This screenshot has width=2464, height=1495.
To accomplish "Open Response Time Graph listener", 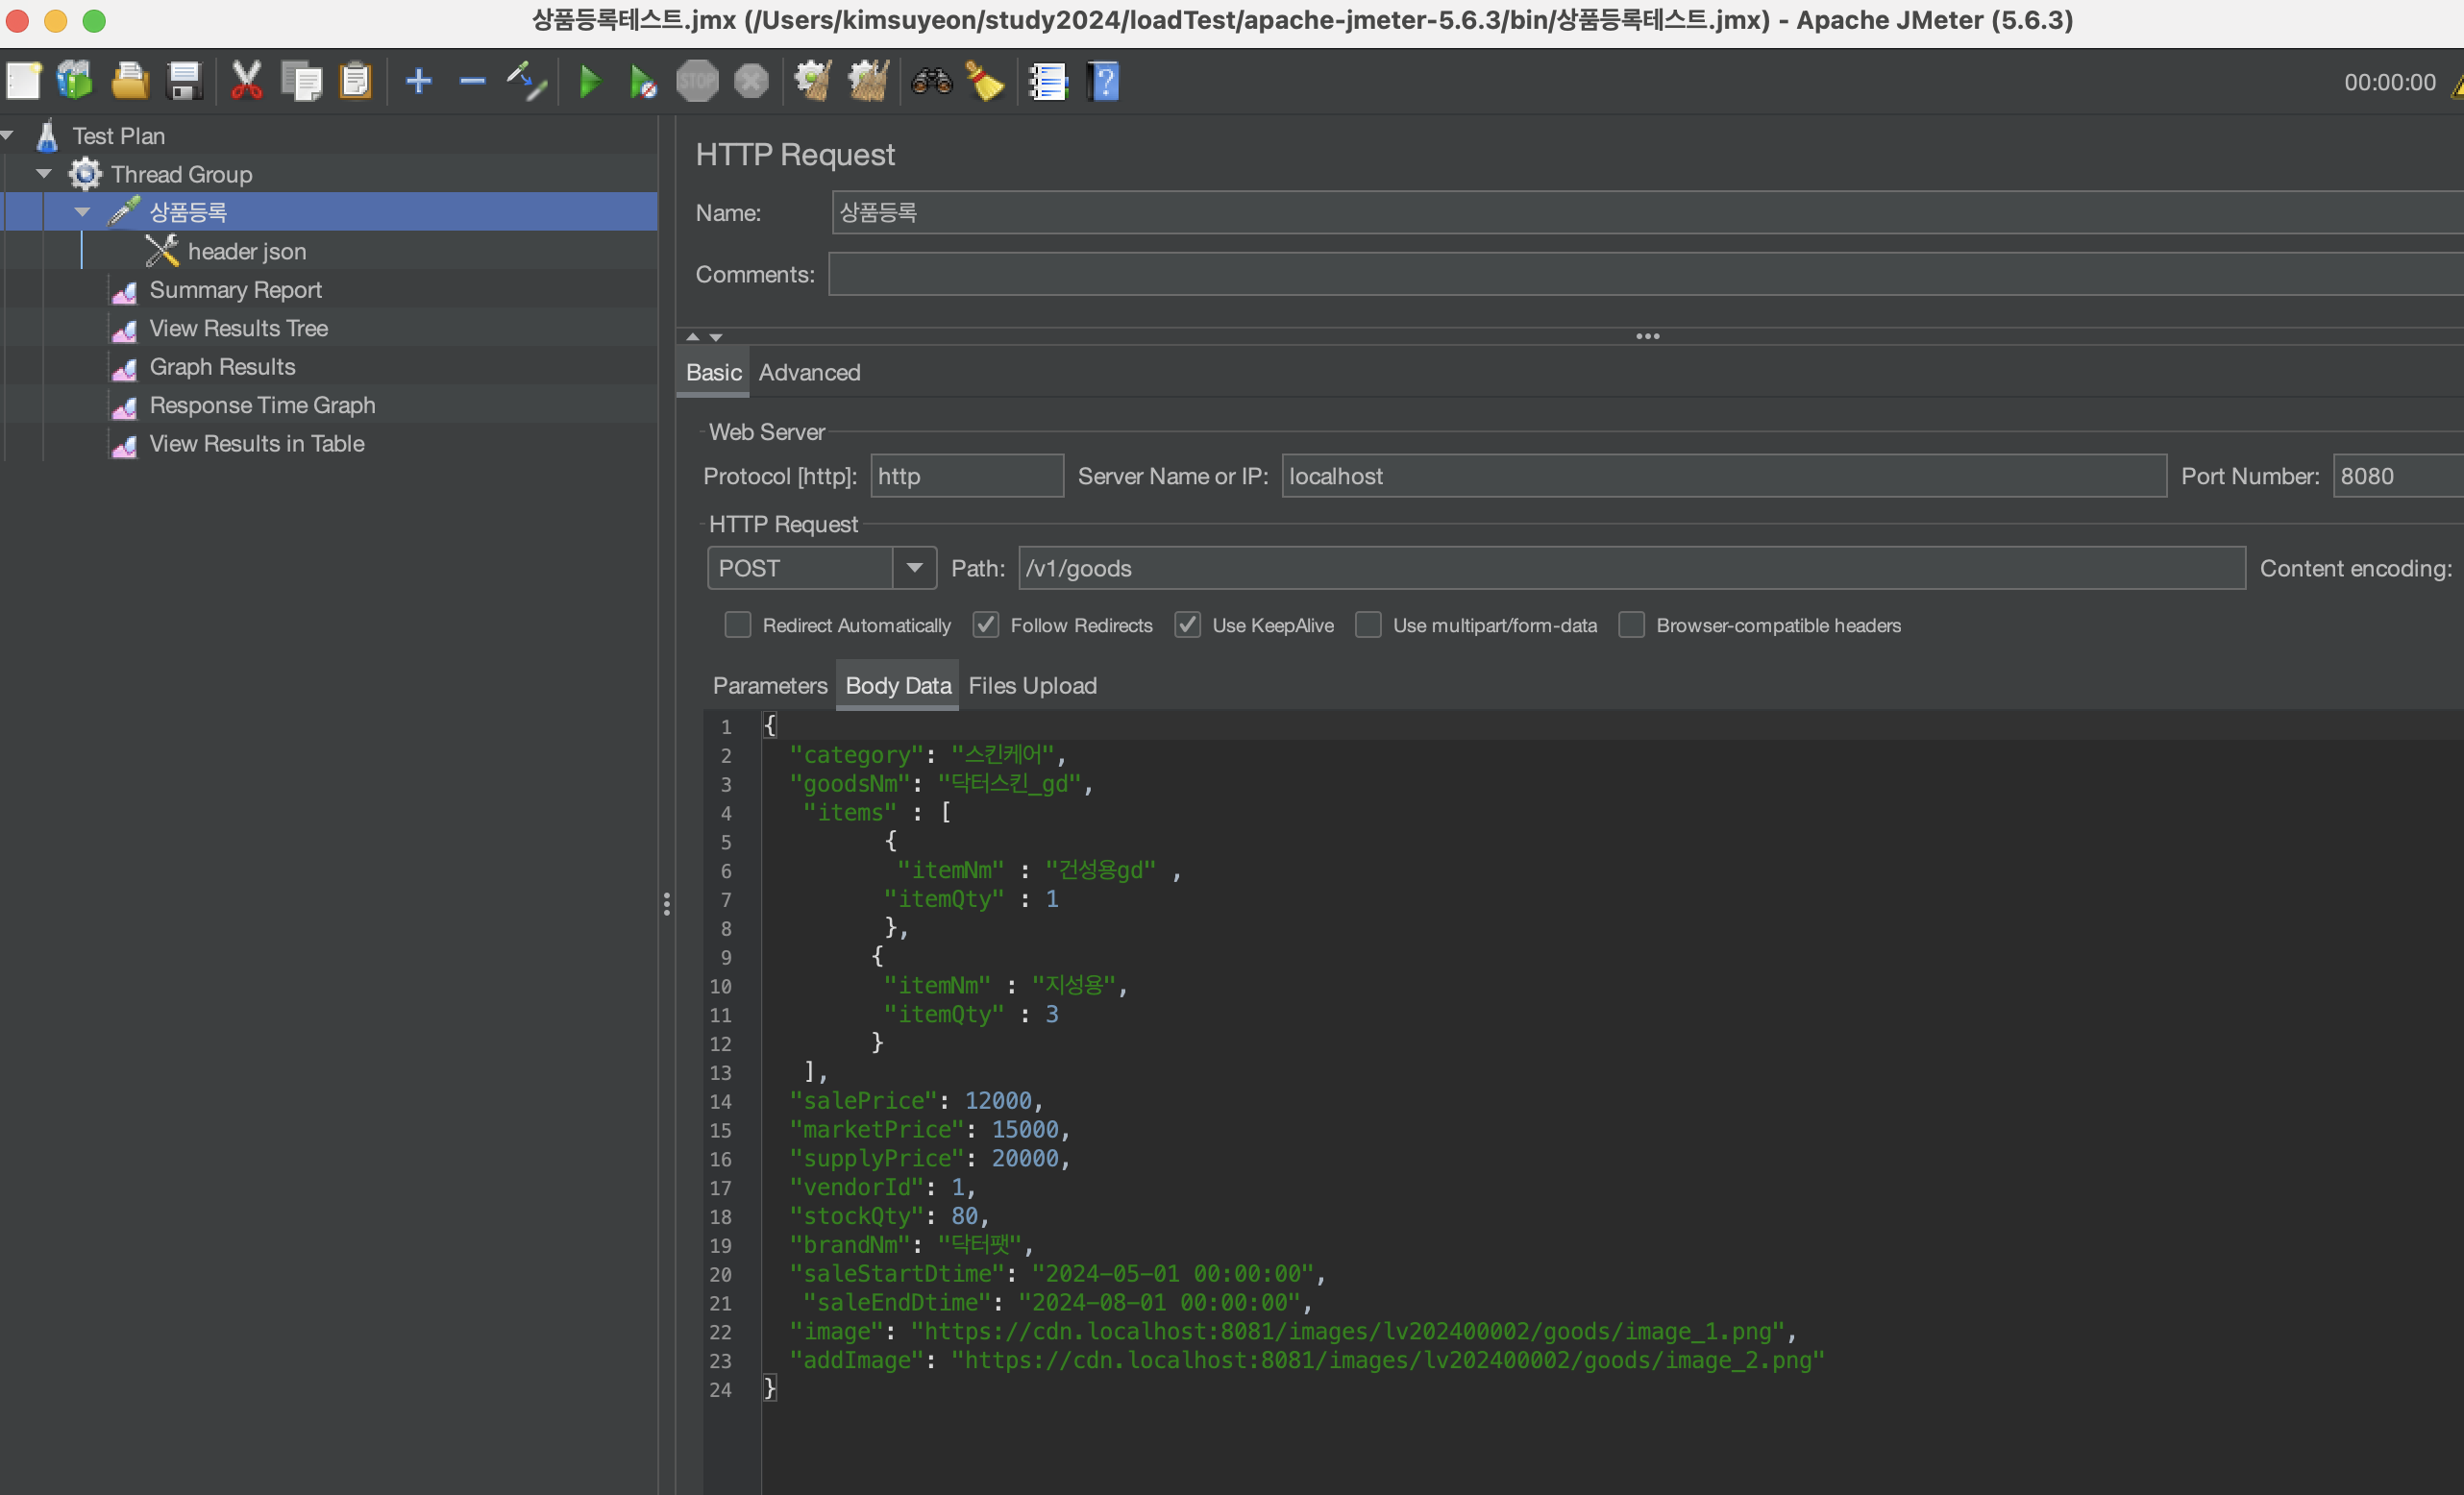I will click(262, 405).
